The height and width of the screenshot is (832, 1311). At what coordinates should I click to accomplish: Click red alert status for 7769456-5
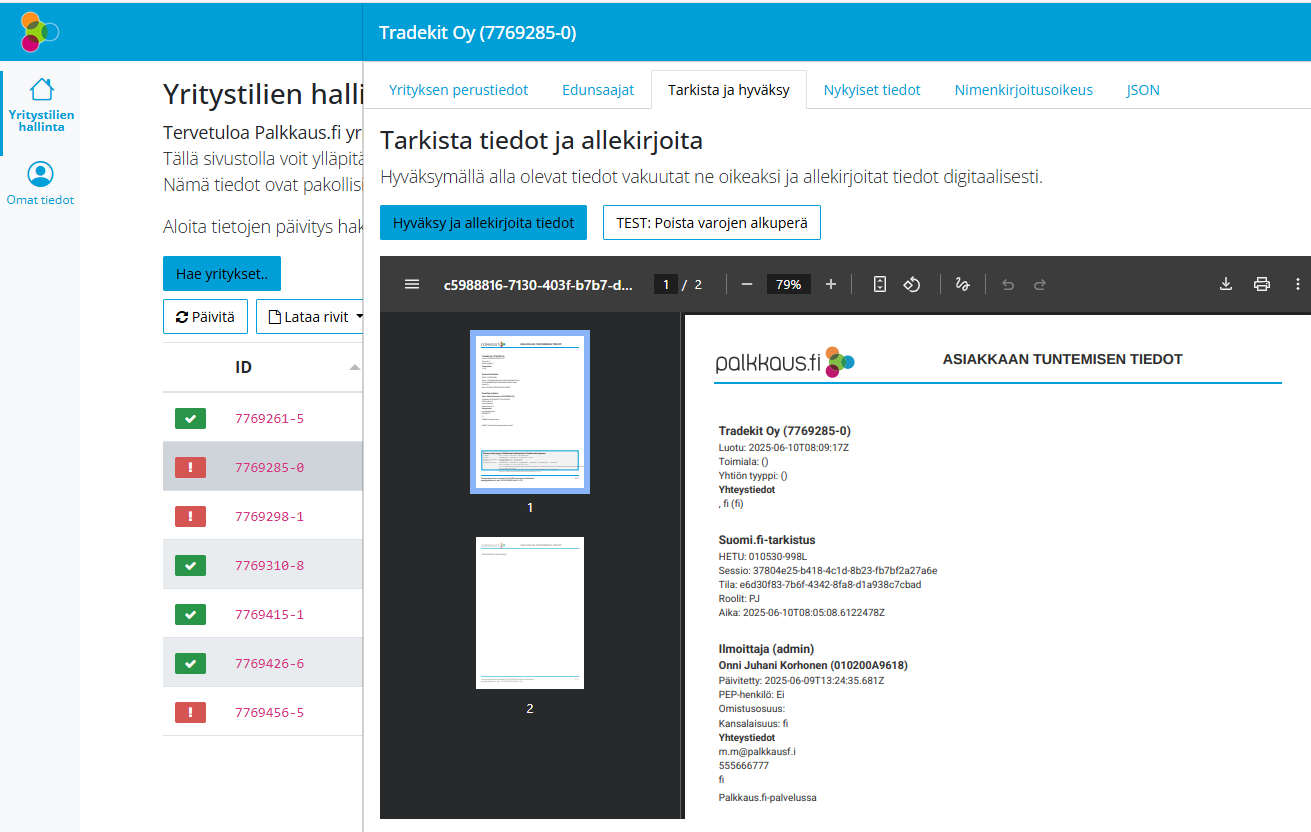pyautogui.click(x=190, y=712)
